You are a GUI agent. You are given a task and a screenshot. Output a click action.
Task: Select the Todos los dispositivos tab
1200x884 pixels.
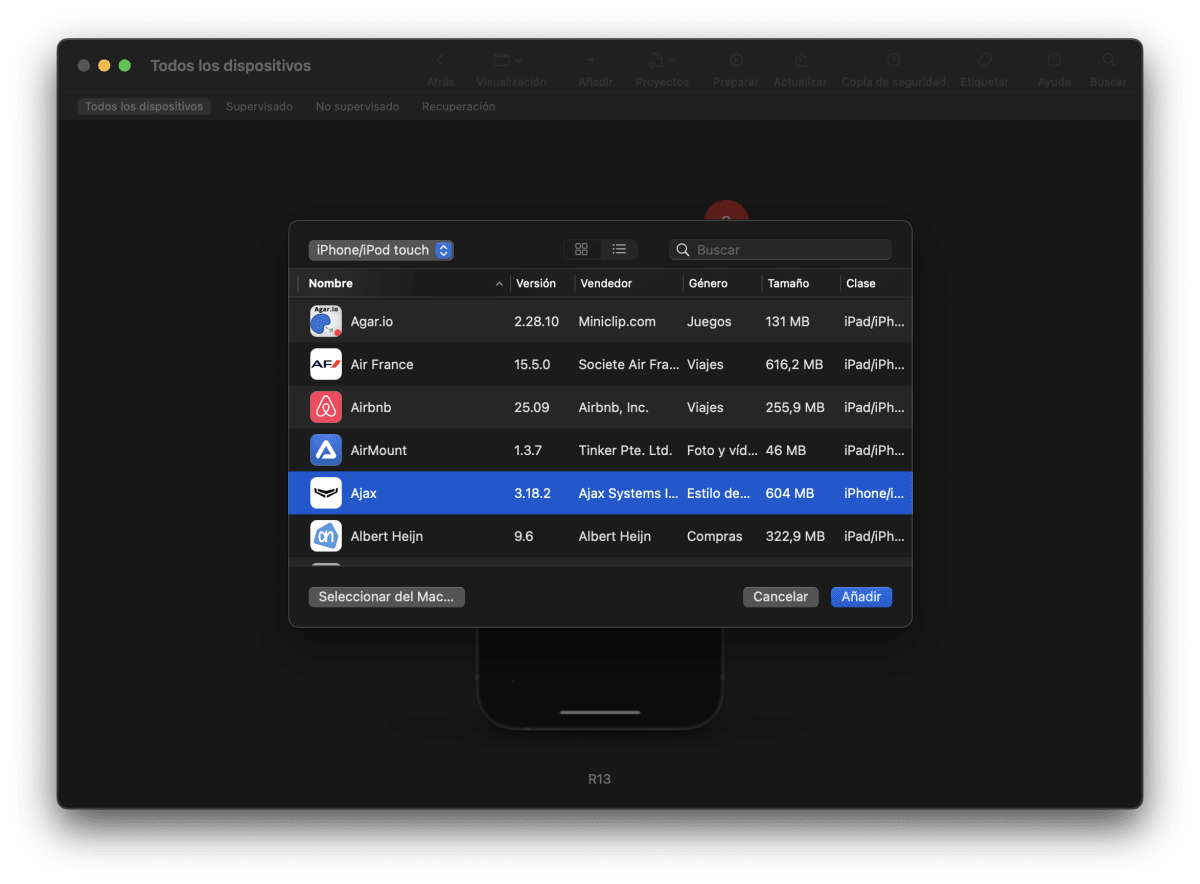(x=144, y=106)
